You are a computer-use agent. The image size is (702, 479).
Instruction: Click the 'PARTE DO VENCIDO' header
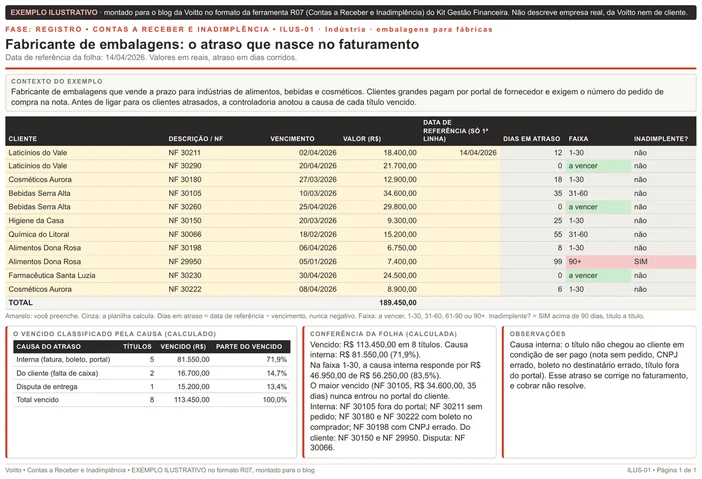pyautogui.click(x=249, y=346)
